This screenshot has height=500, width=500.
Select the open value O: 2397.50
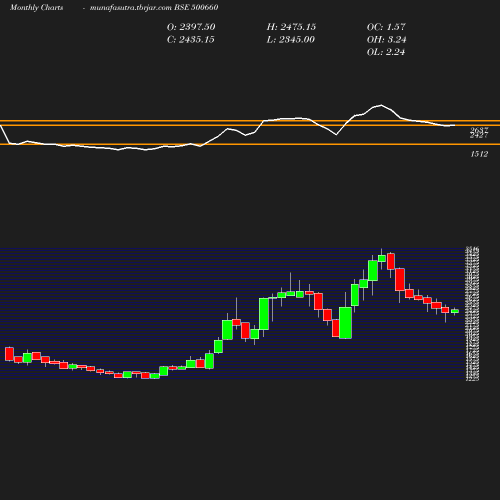[x=191, y=27]
